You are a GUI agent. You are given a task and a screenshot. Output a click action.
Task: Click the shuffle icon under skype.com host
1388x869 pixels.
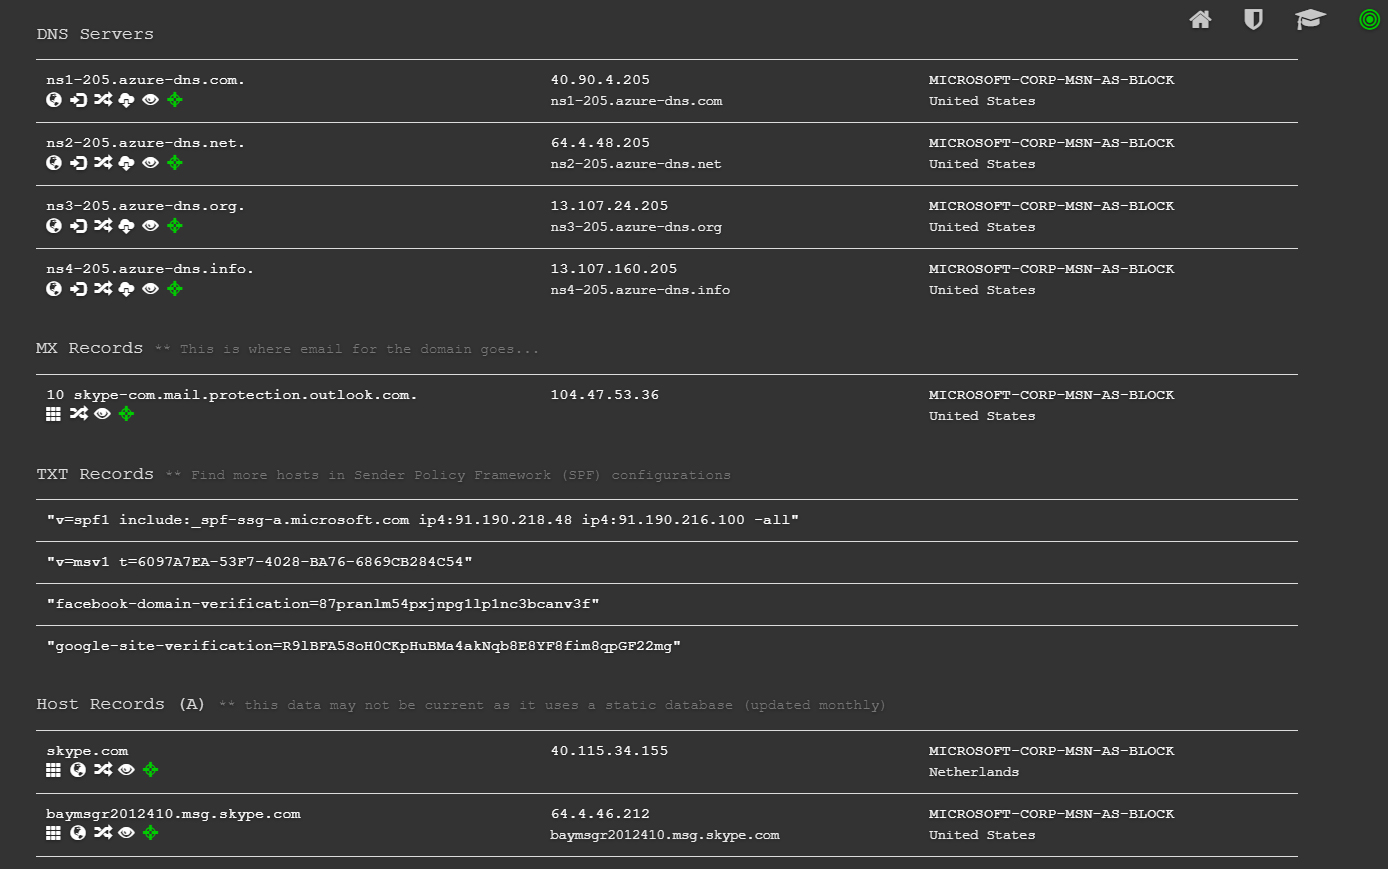point(103,769)
